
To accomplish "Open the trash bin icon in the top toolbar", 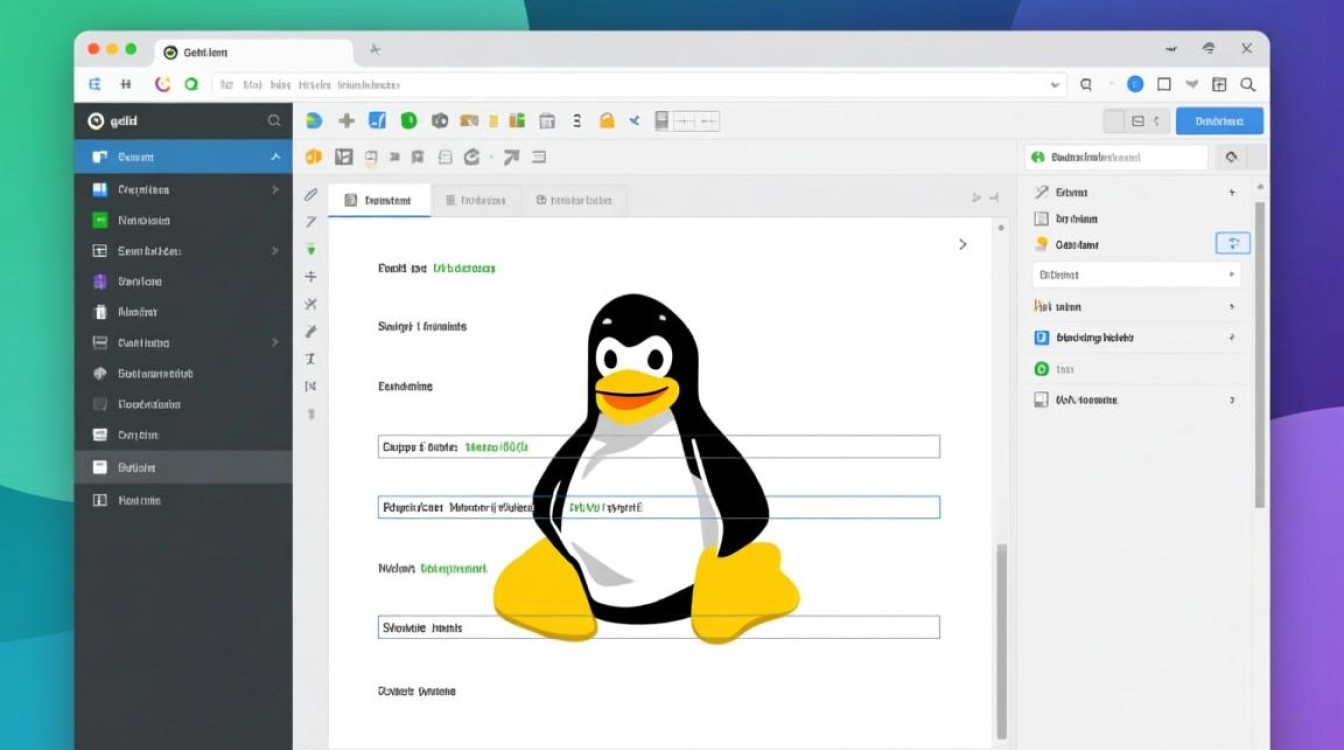I will (546, 120).
